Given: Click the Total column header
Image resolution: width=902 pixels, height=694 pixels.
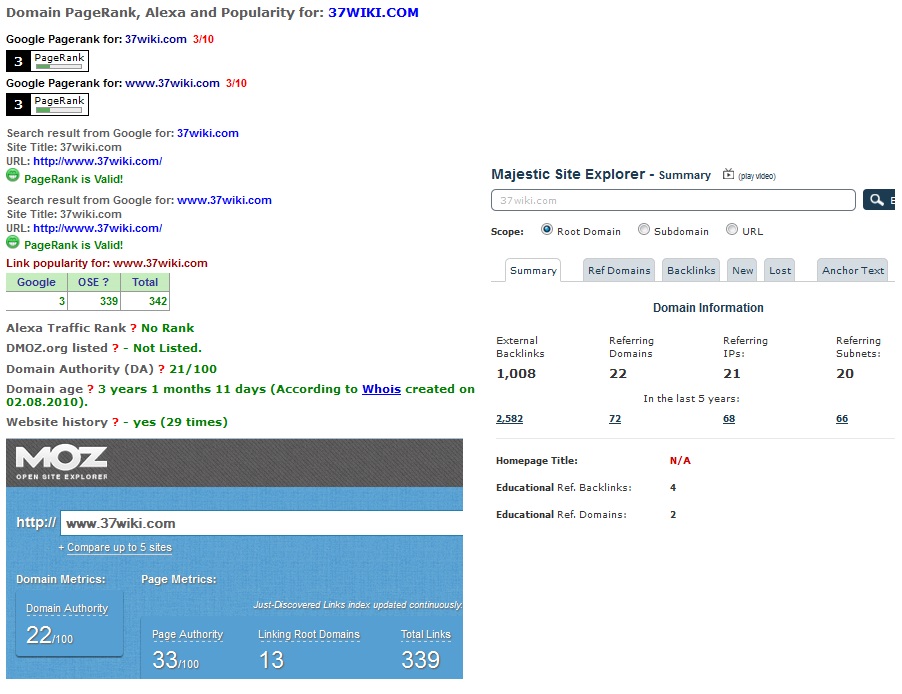Looking at the screenshot, I should click(x=145, y=282).
